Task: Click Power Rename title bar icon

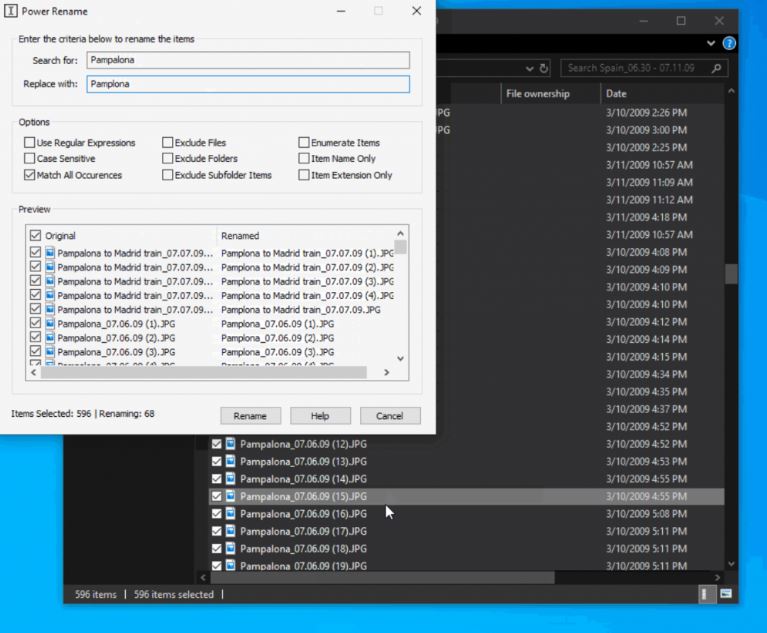Action: [11, 11]
